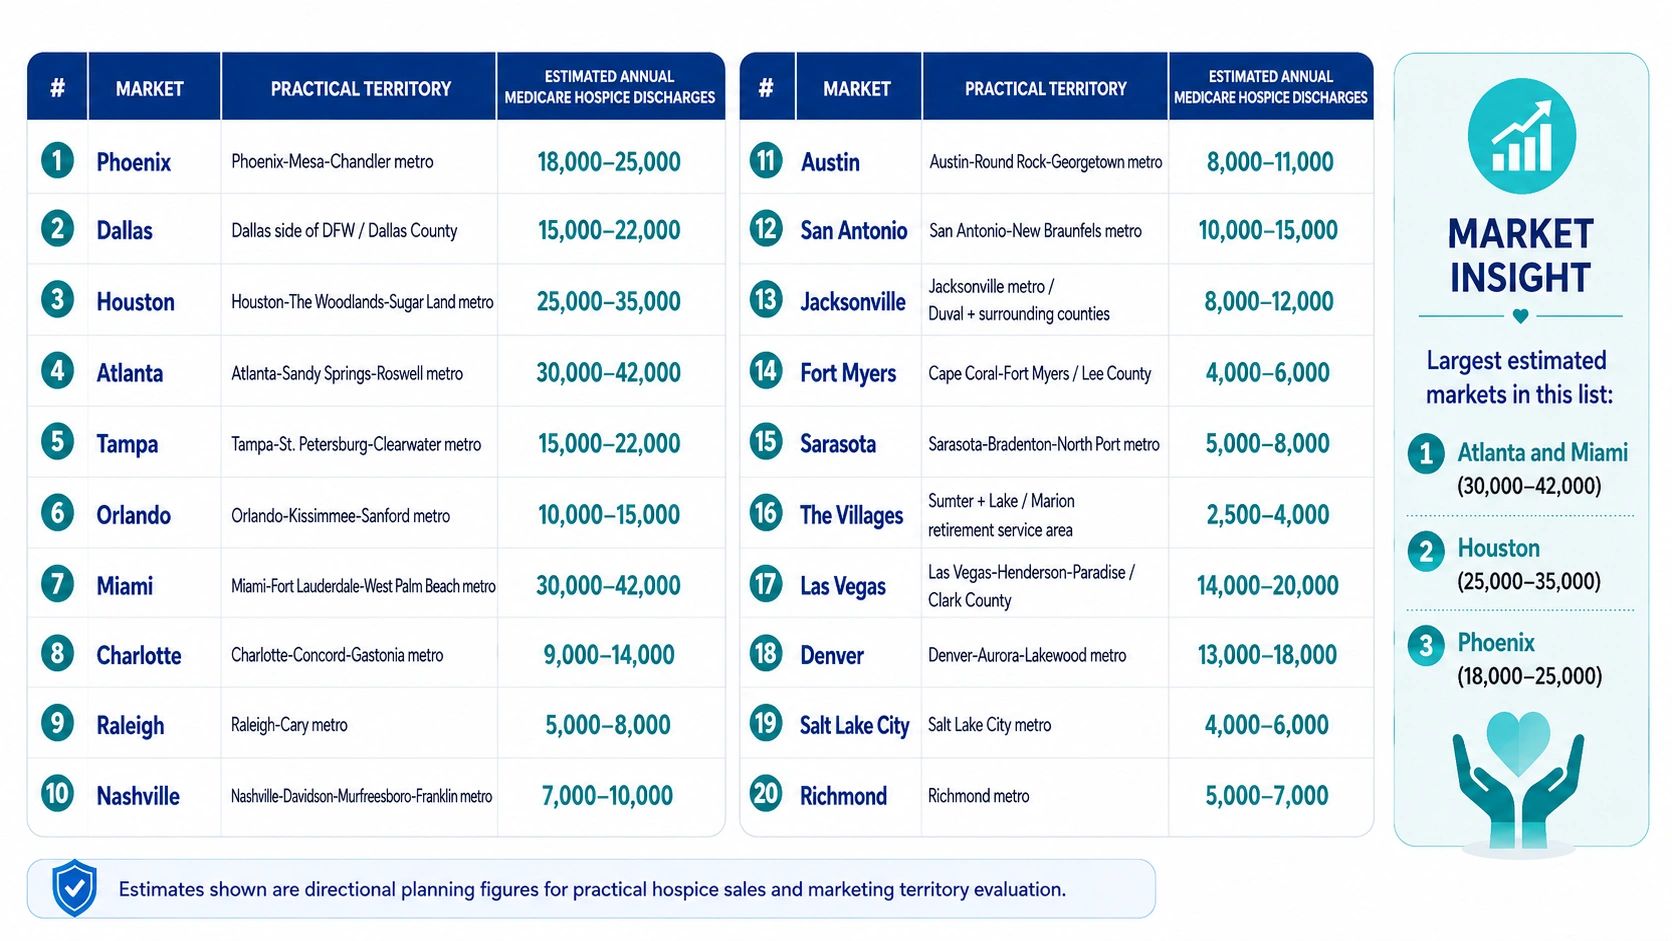The image size is (1672, 941).
Task: Click the Atlanta market name
Action: click(129, 373)
